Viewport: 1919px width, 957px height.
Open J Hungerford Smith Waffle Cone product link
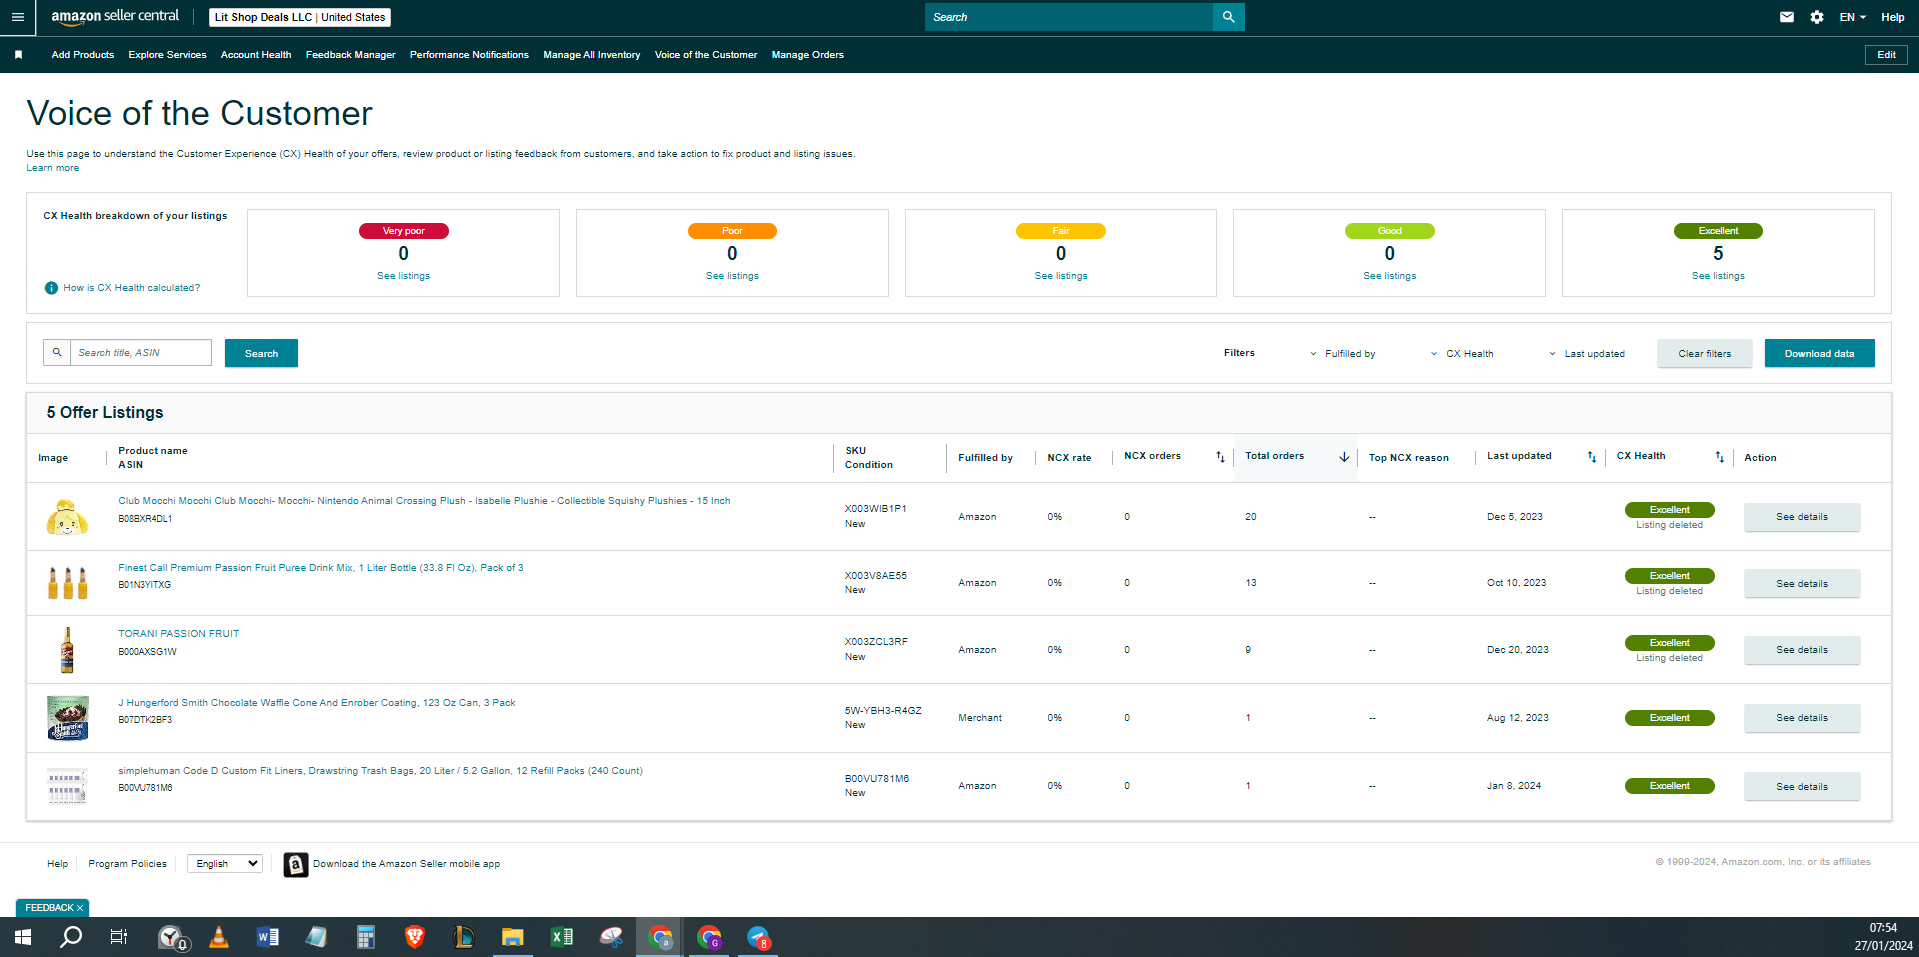(x=316, y=703)
